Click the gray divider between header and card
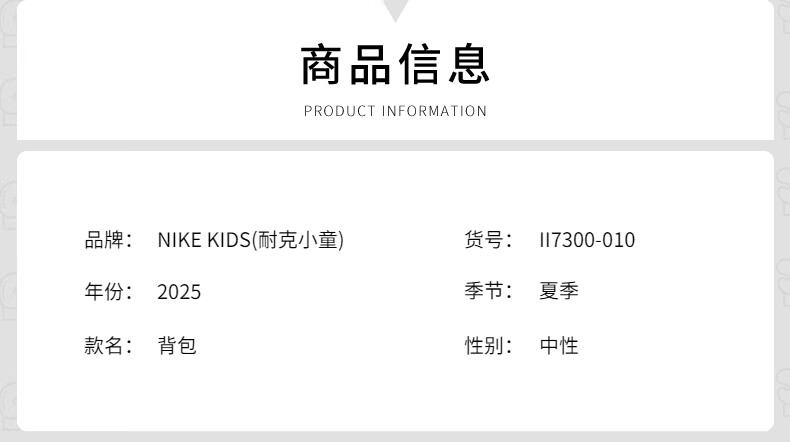Screen dimensions: 790x442 pos(396,146)
